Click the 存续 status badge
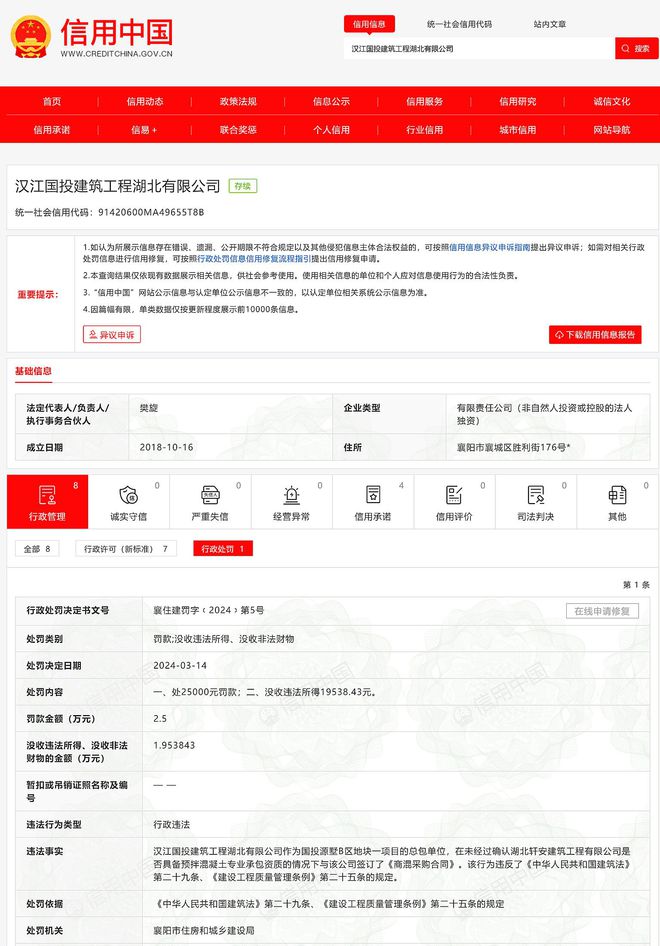660x946 pixels. click(x=243, y=186)
